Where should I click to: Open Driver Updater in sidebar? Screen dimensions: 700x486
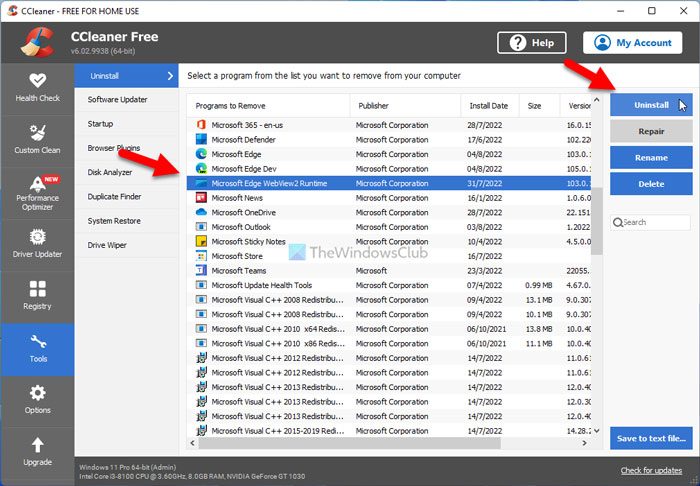[x=38, y=245]
